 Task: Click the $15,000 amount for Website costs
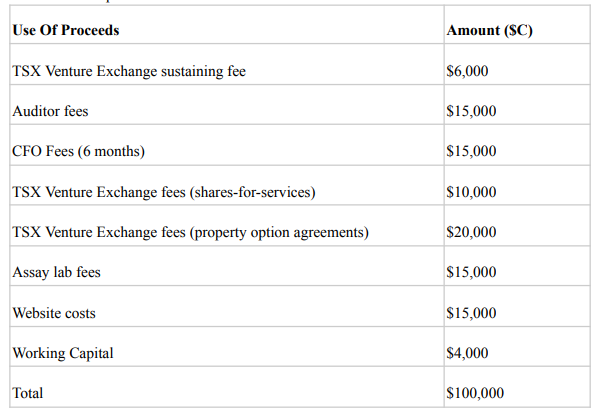coord(471,313)
